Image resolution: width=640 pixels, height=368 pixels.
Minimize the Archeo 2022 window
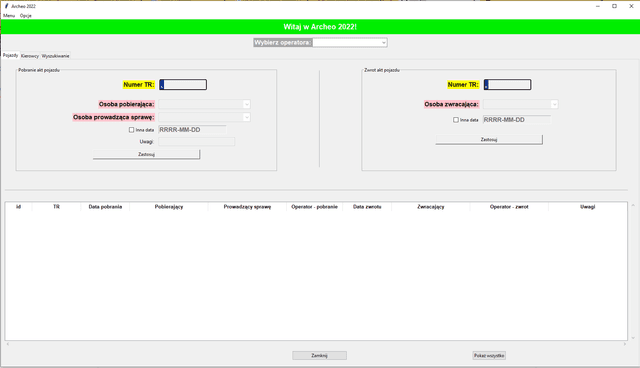pyautogui.click(x=598, y=6)
